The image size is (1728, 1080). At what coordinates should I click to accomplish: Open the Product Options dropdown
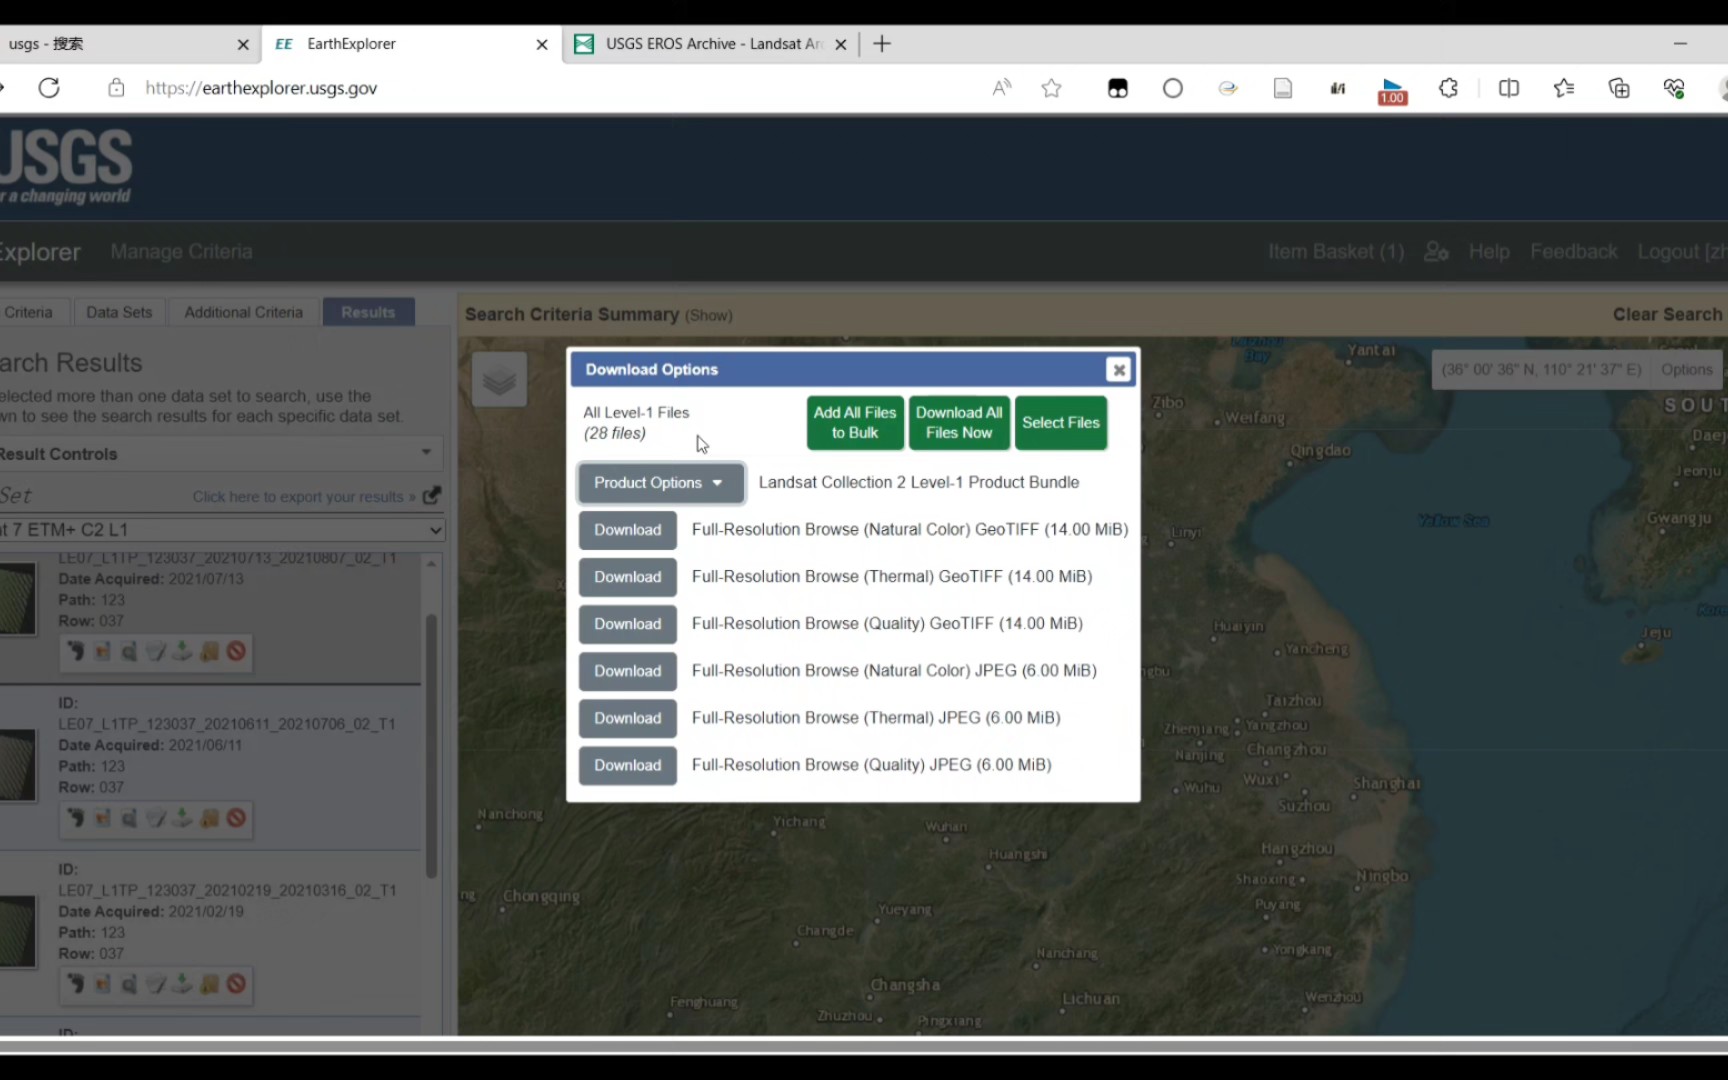(660, 483)
